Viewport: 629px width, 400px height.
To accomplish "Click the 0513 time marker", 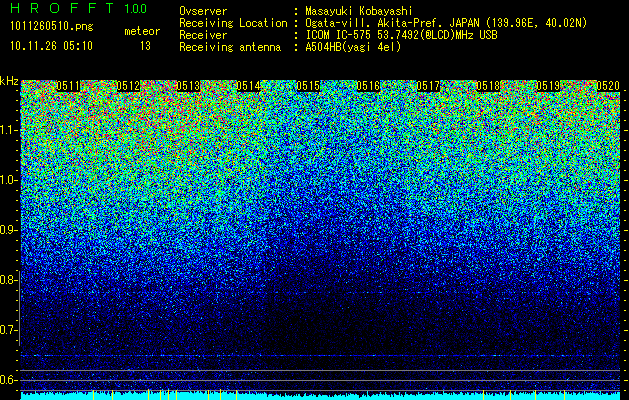I will [188, 86].
